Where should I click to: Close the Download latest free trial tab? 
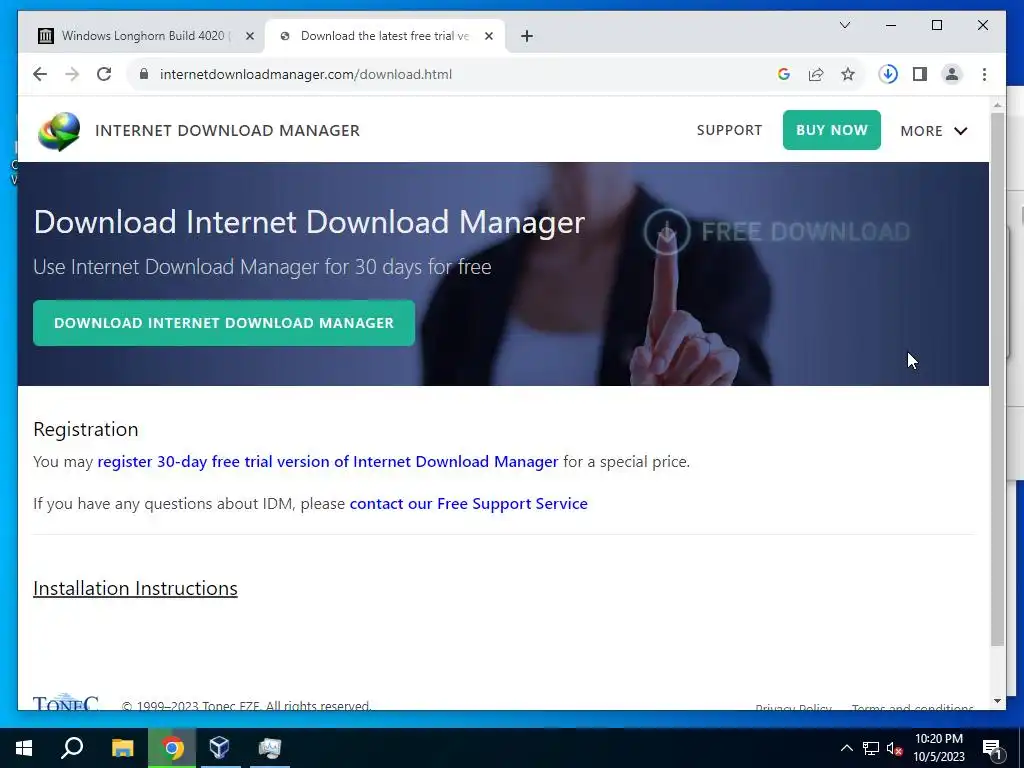(488, 36)
